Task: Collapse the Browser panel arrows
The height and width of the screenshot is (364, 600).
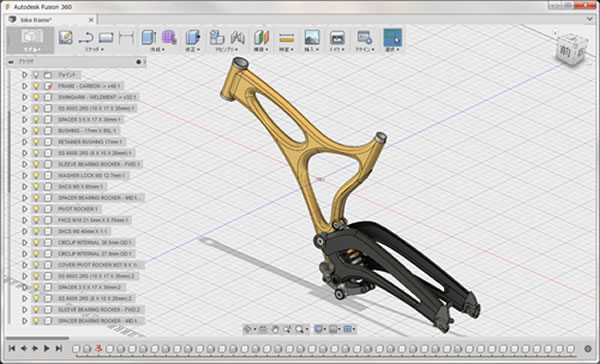Action: [11, 62]
